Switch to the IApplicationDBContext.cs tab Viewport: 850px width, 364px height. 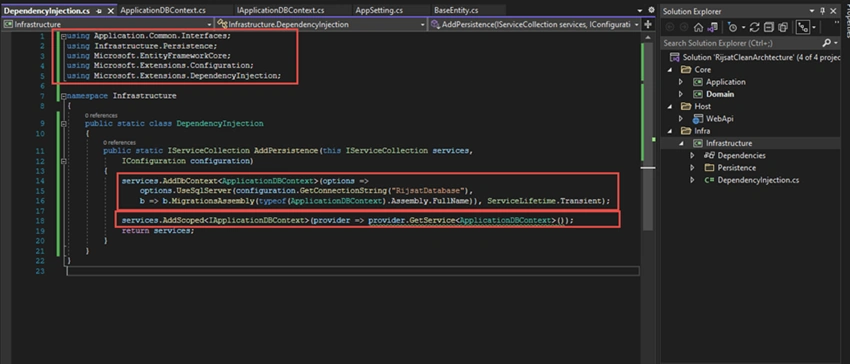click(281, 11)
